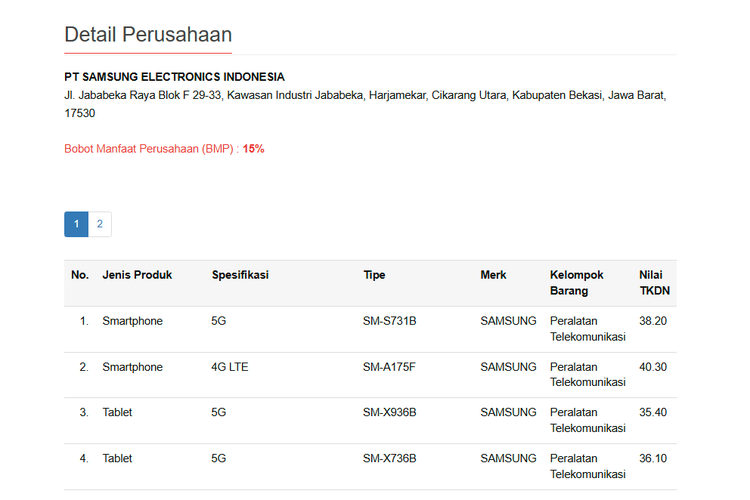Image resolution: width=750 pixels, height=500 pixels.
Task: Click Smartphone in row 1
Action: point(132,321)
